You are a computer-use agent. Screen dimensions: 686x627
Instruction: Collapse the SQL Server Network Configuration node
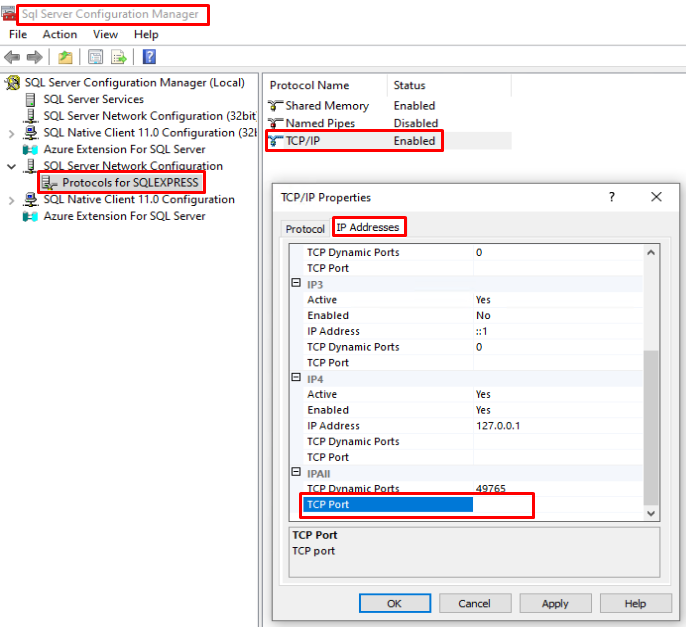pyautogui.click(x=12, y=167)
